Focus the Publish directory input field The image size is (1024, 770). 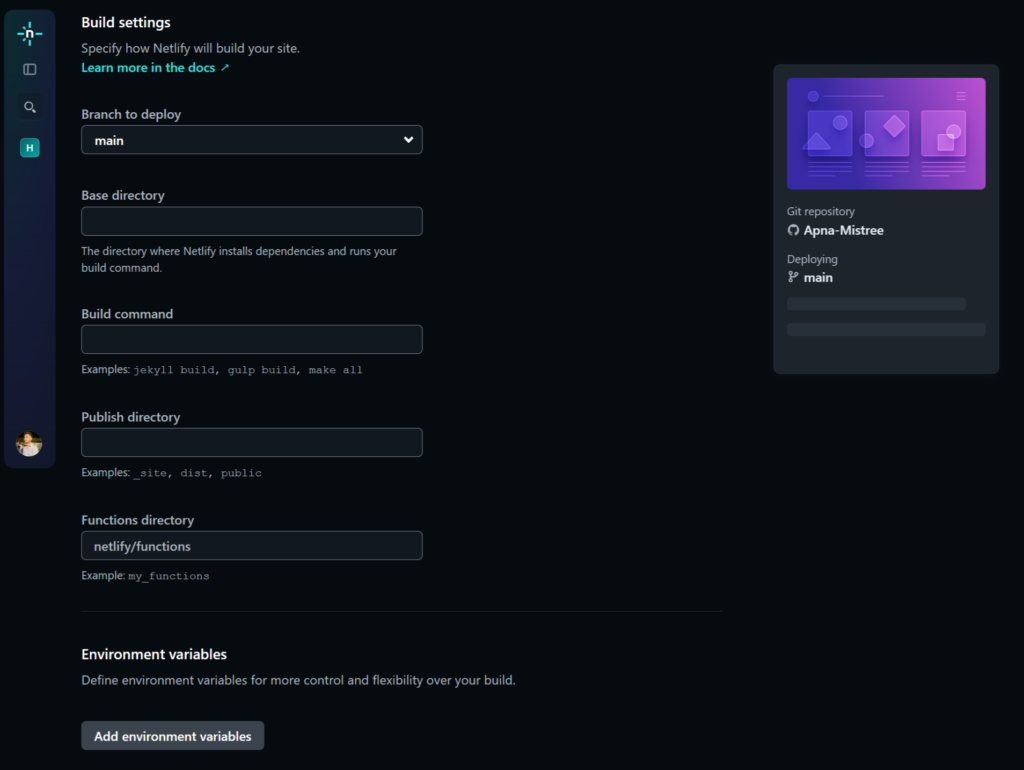point(251,443)
